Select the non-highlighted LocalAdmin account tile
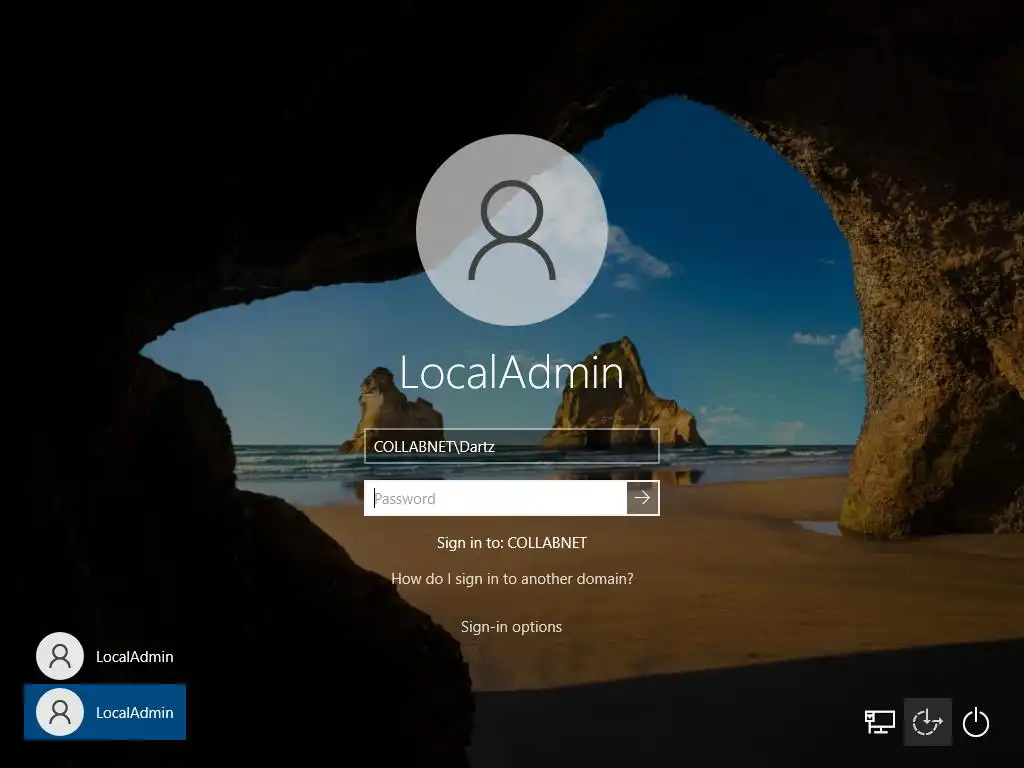Image resolution: width=1024 pixels, height=768 pixels. pyautogui.click(x=105, y=656)
